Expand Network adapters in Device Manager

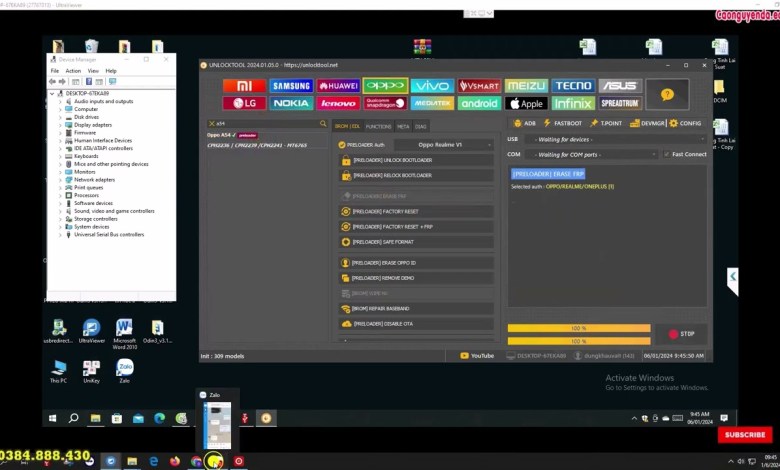click(x=60, y=180)
